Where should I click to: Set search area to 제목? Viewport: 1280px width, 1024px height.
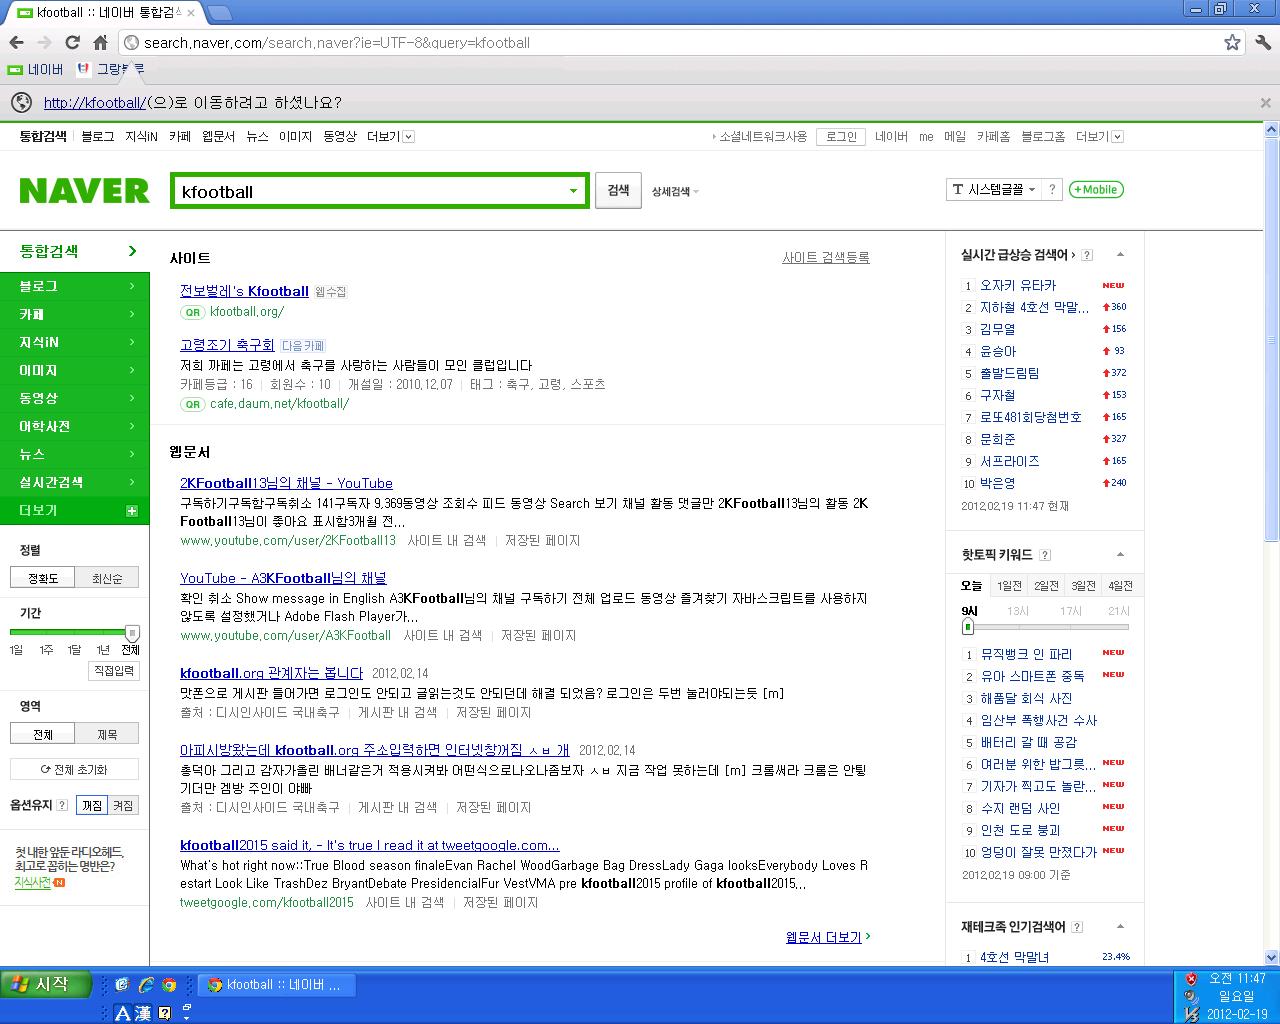coord(107,734)
